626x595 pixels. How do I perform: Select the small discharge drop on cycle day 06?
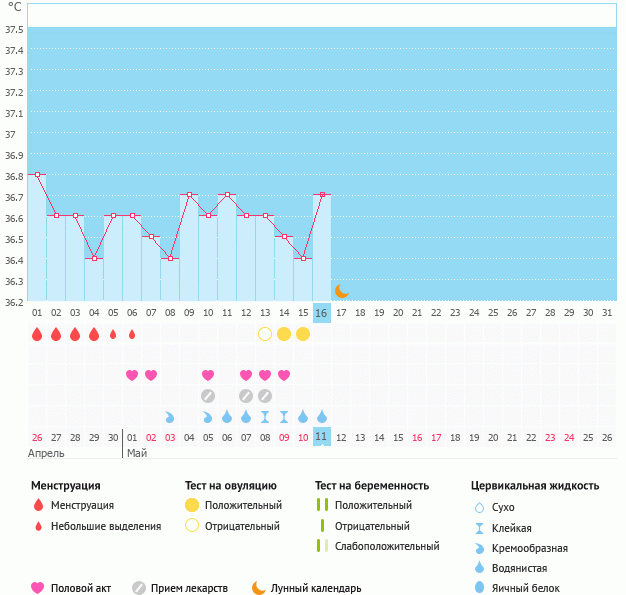[132, 334]
